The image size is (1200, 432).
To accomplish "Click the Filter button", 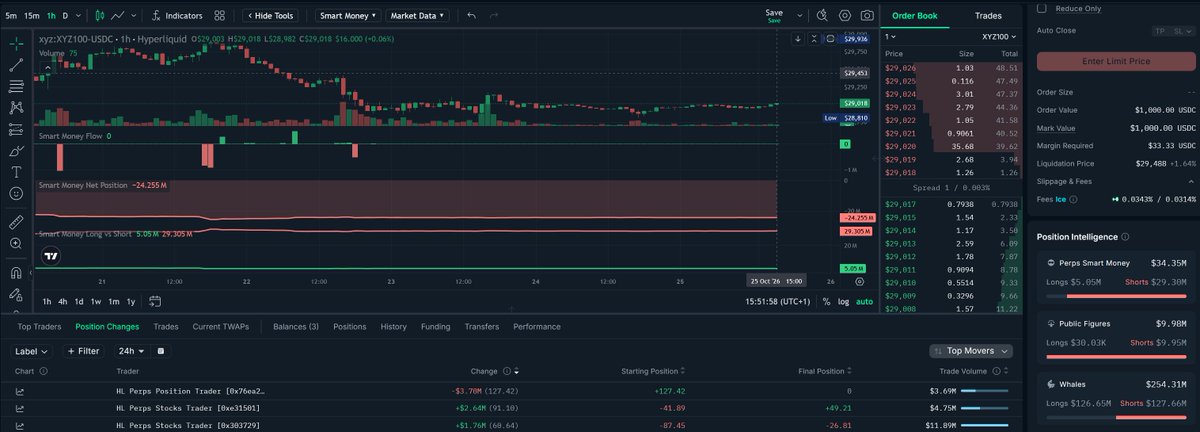I will [83, 351].
